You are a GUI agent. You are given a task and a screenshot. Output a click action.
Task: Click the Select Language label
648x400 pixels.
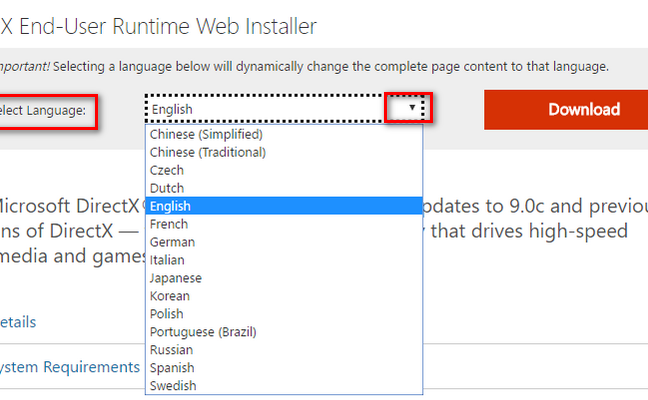(43, 110)
